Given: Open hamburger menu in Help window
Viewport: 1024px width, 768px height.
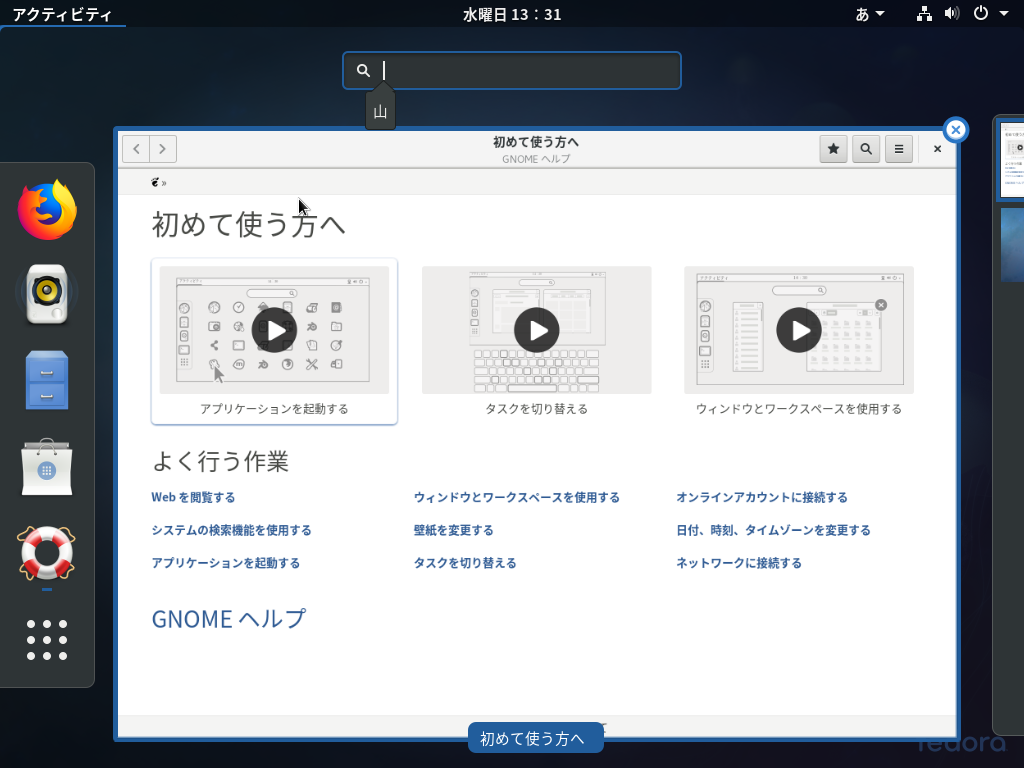Looking at the screenshot, I should tap(899, 149).
